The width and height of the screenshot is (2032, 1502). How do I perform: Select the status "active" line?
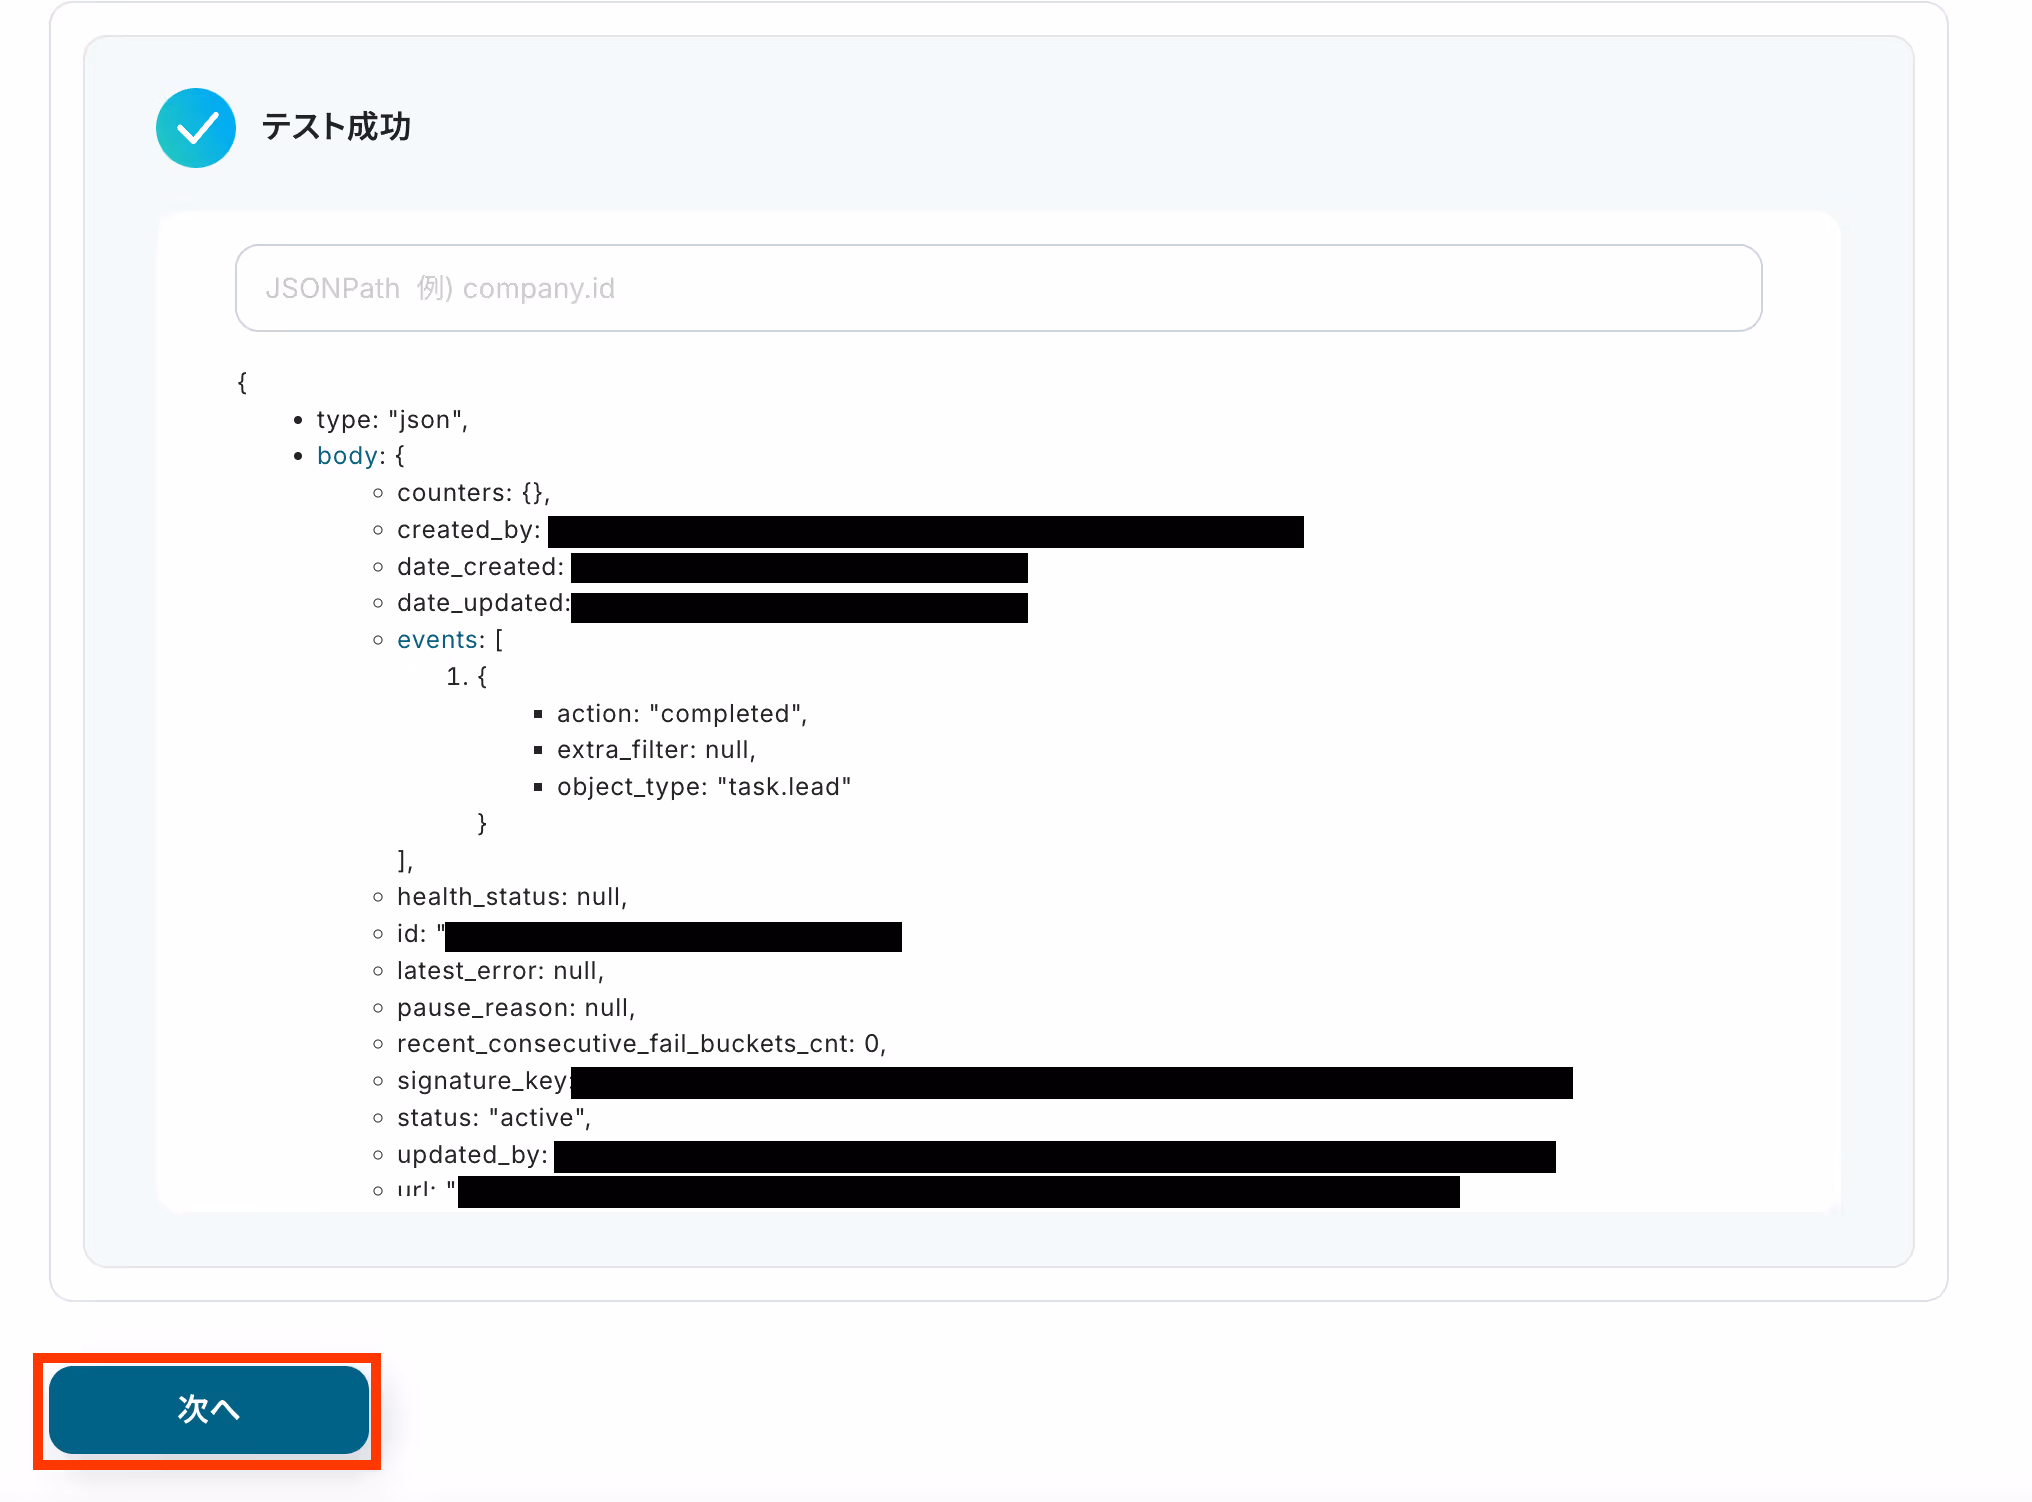point(493,1118)
